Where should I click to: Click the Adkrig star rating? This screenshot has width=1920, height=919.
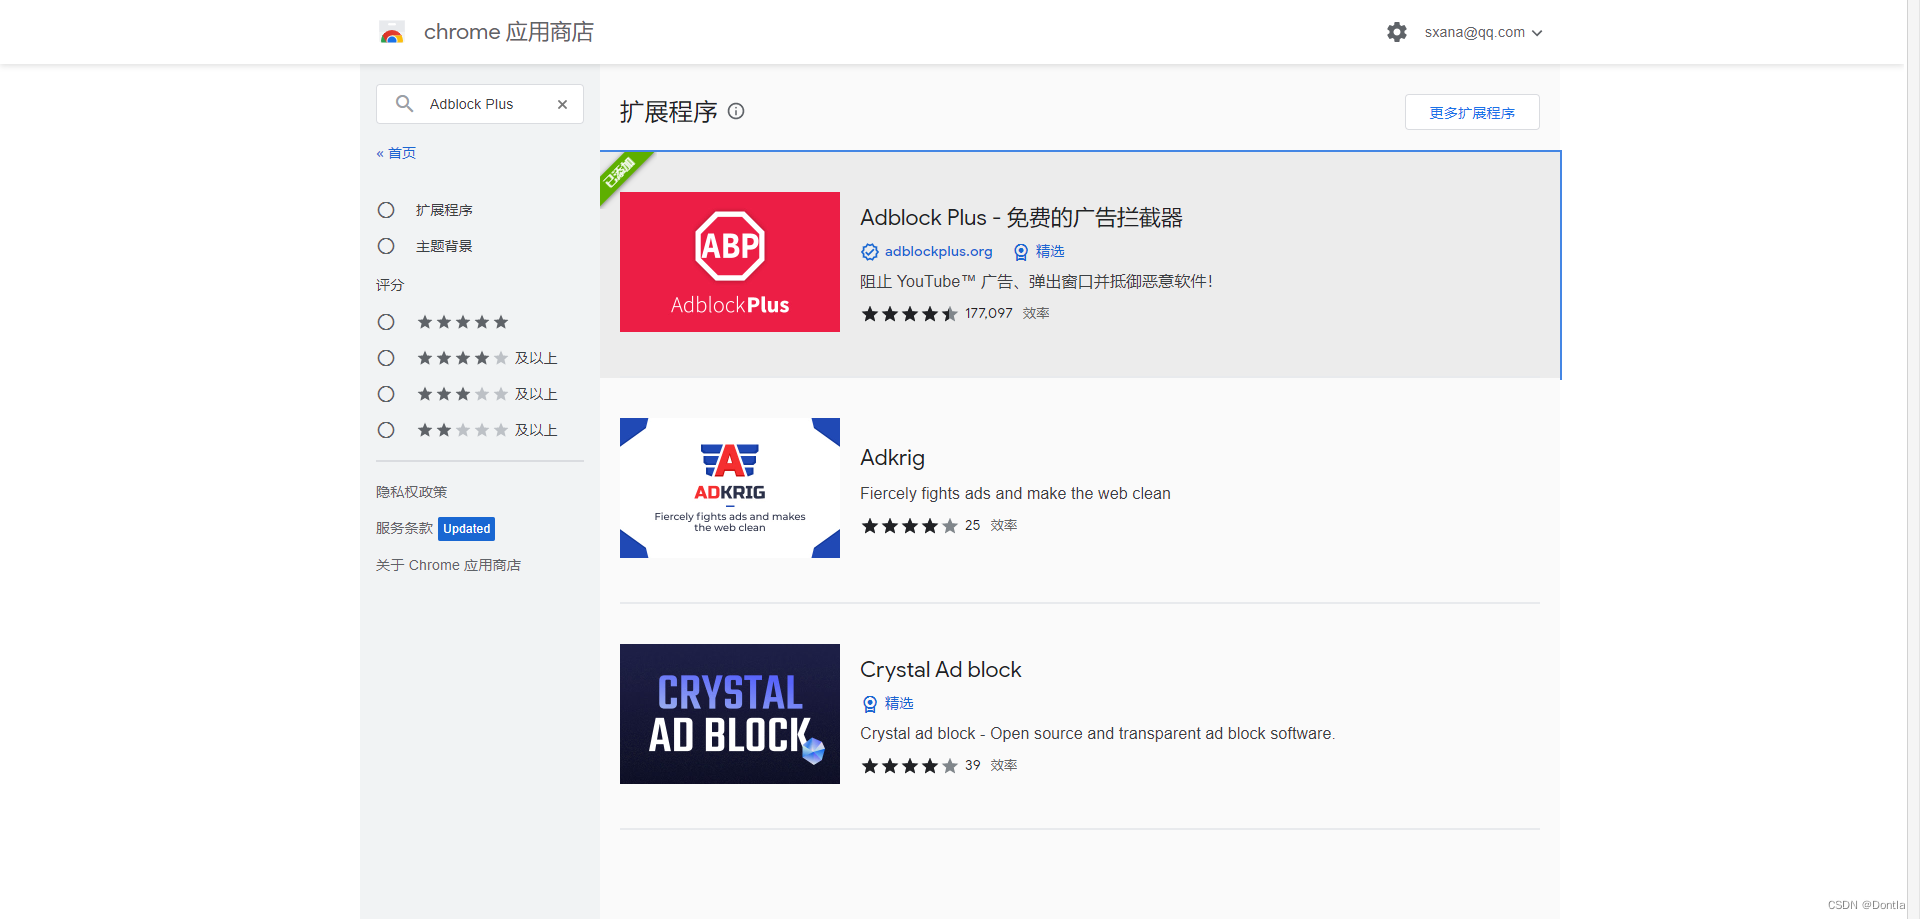[x=909, y=526]
